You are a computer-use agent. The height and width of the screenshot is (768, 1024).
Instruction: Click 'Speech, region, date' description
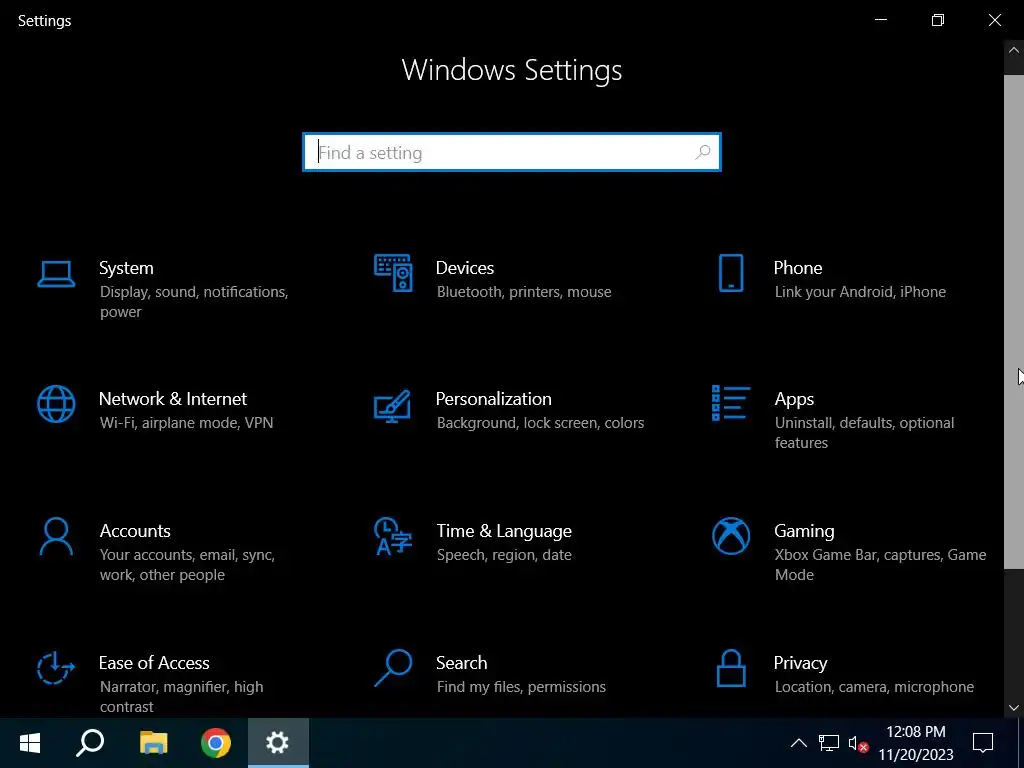click(x=504, y=555)
